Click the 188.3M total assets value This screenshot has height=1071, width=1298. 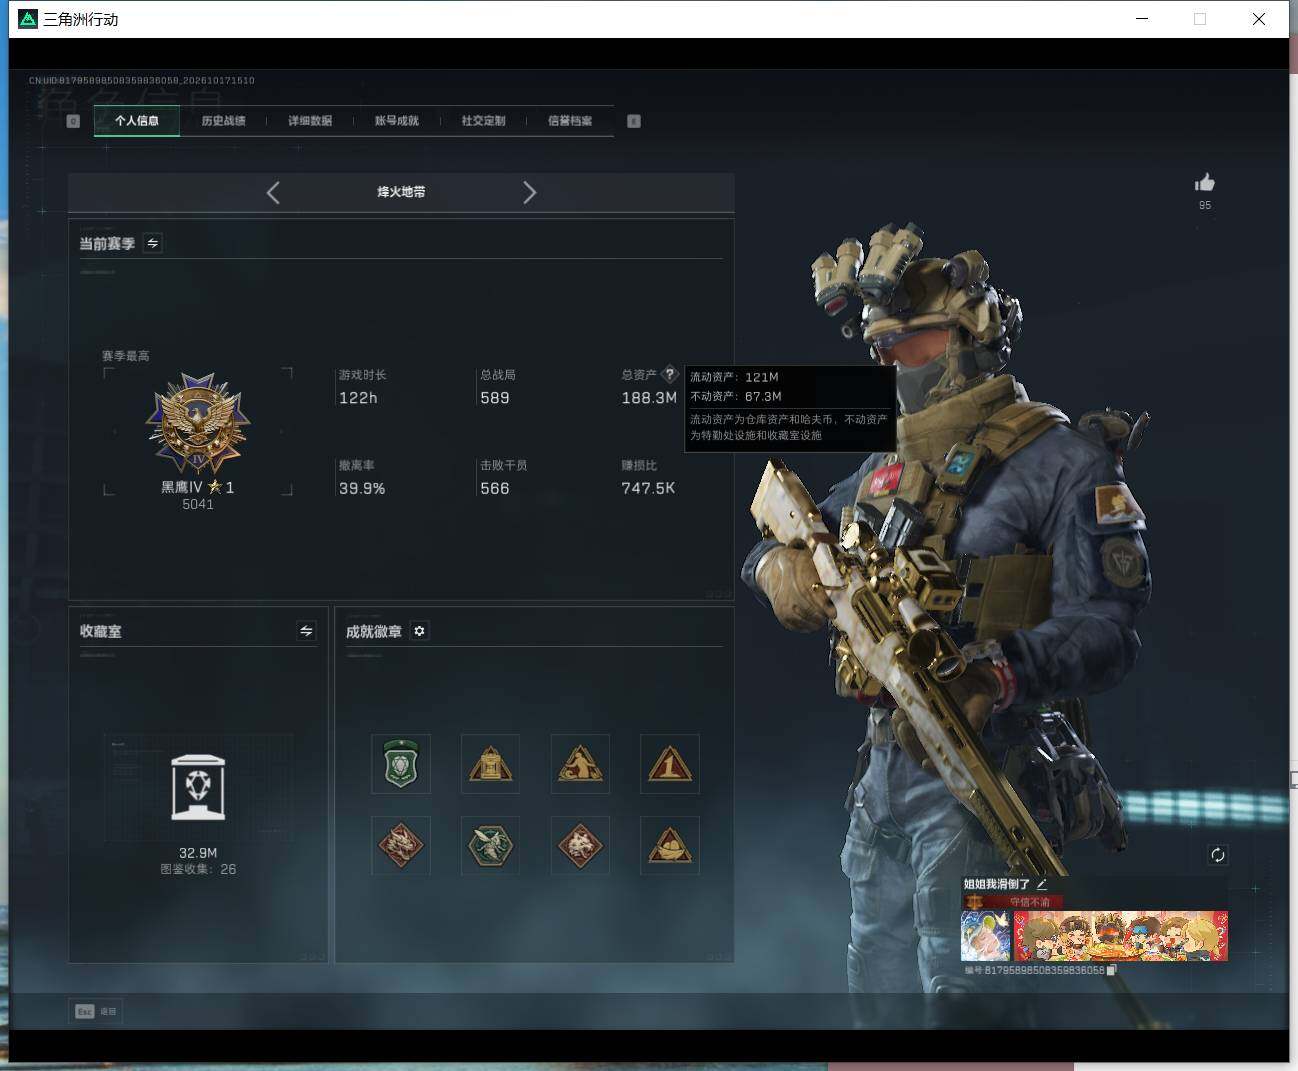(649, 398)
